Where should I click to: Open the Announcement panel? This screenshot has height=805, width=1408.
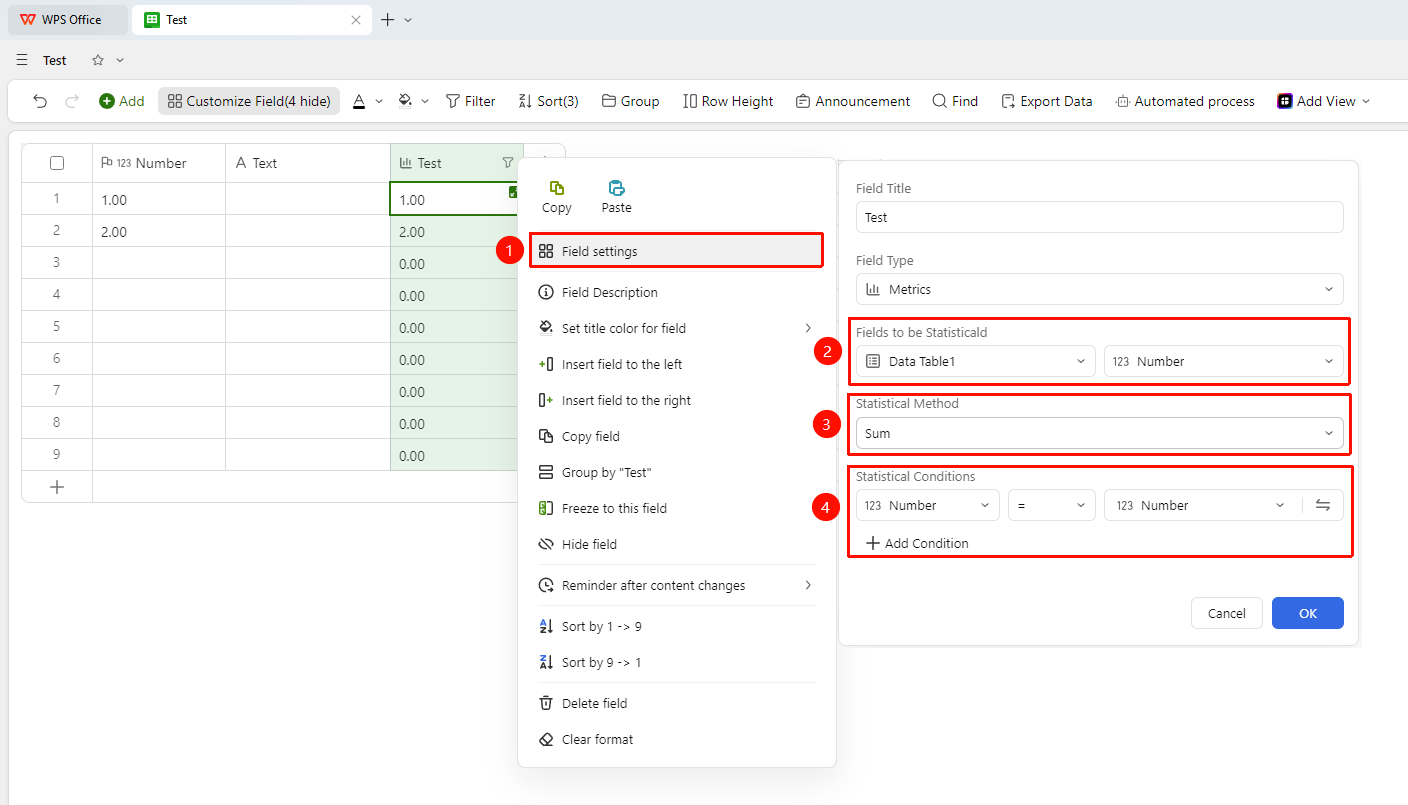tap(853, 101)
